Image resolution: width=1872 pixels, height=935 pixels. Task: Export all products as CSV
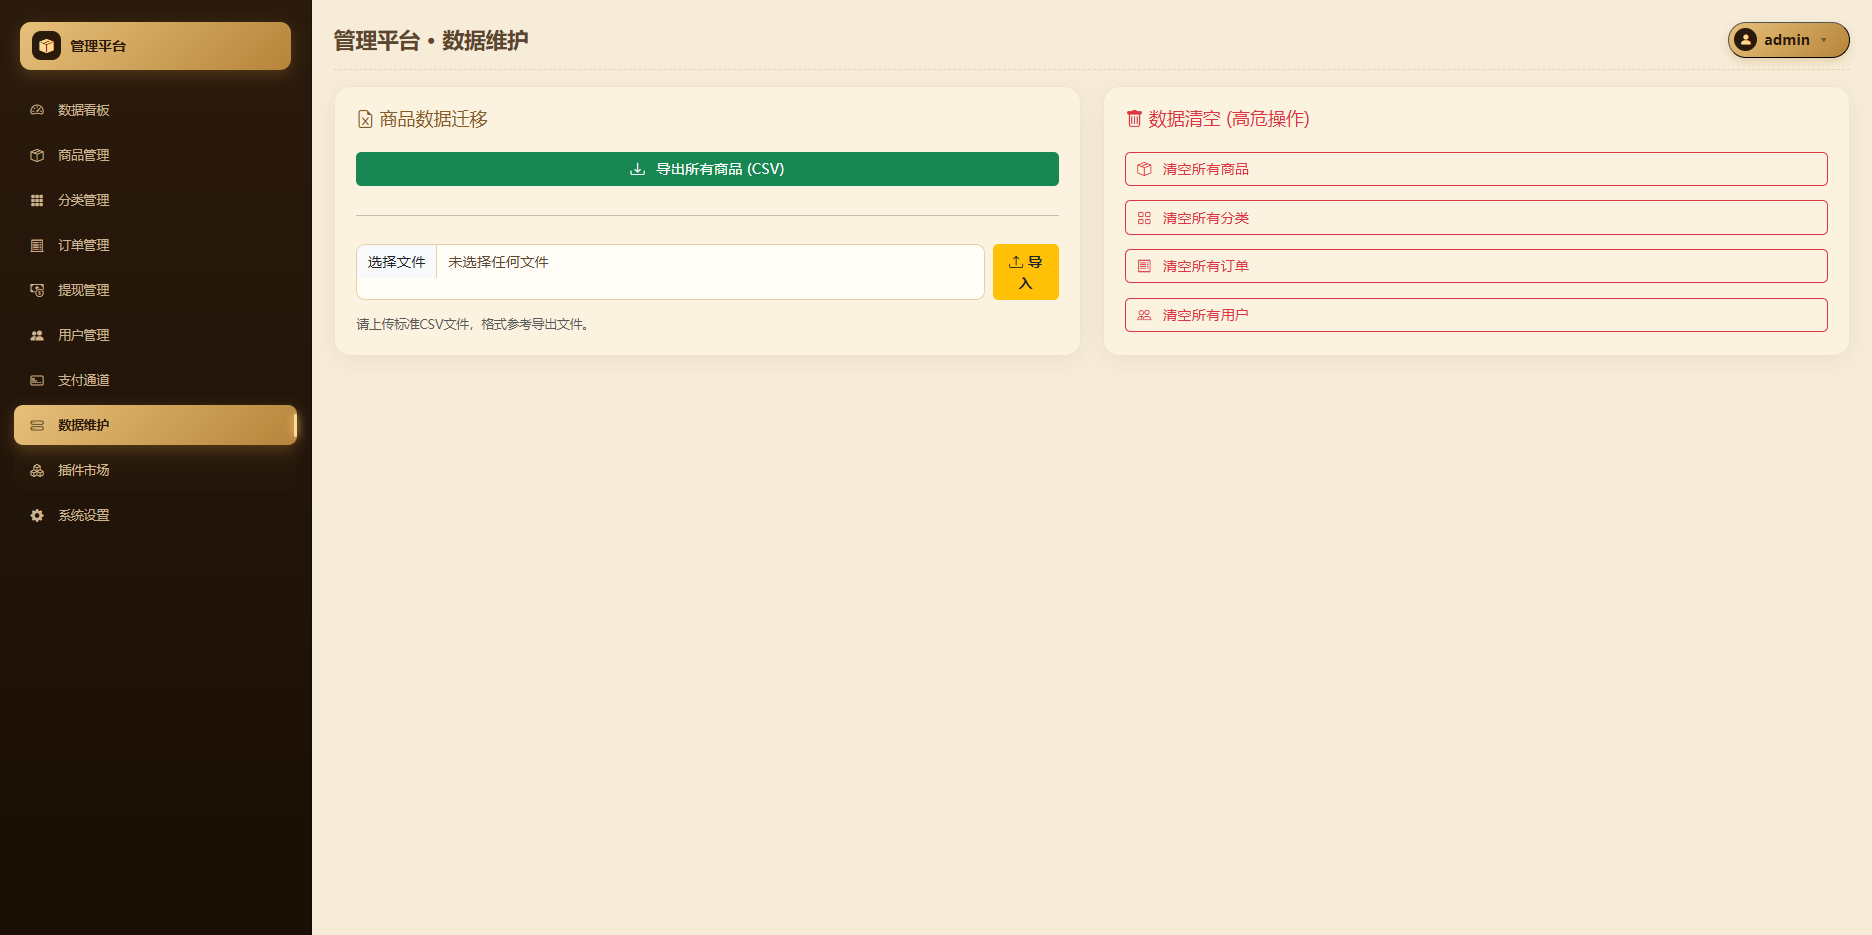point(707,169)
